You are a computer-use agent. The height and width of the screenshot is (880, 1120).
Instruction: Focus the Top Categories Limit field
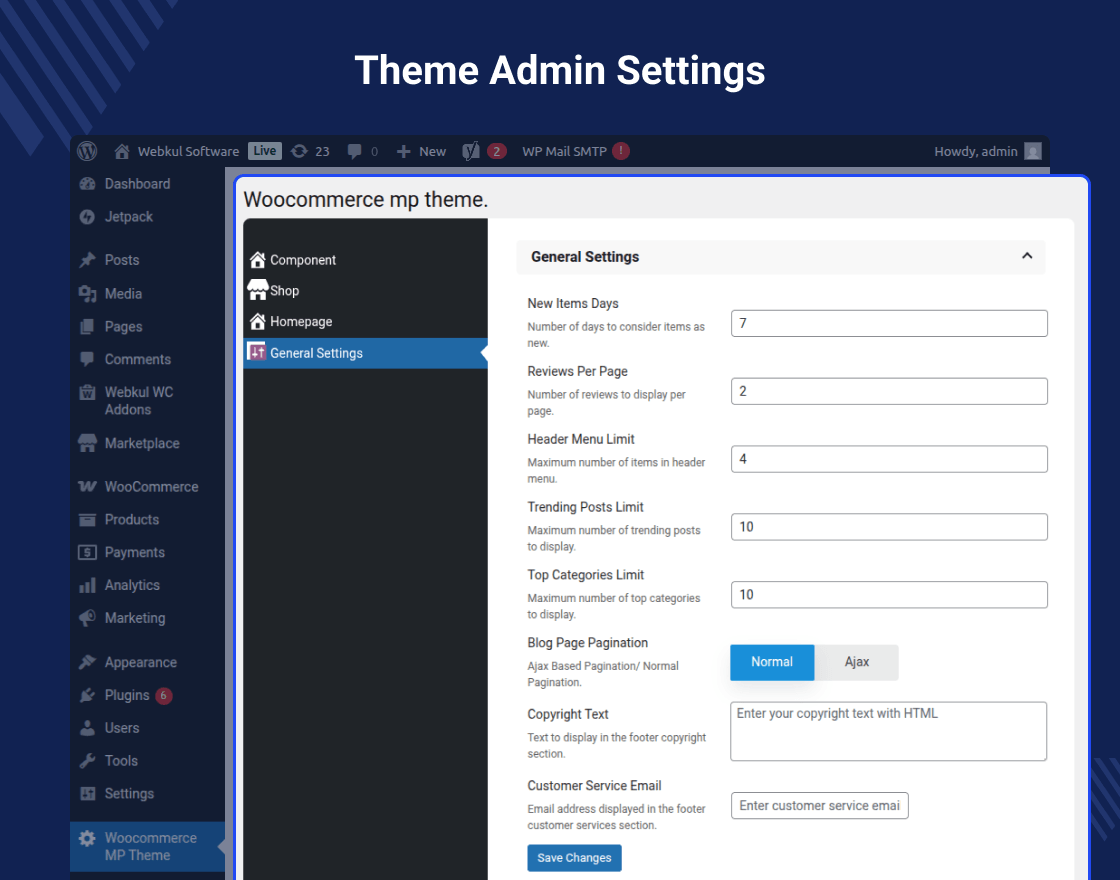889,595
